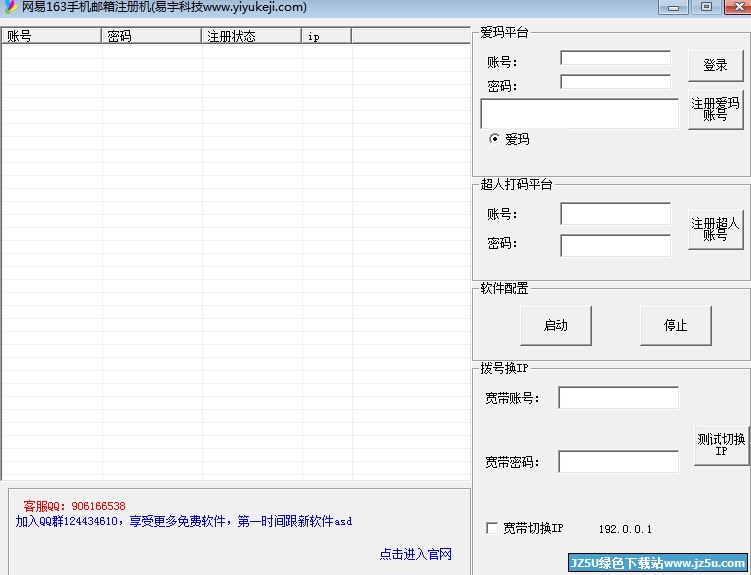Screen dimensions: 751x575
Task: Click the 测试切换IP button
Action: pyautogui.click(x=721, y=445)
